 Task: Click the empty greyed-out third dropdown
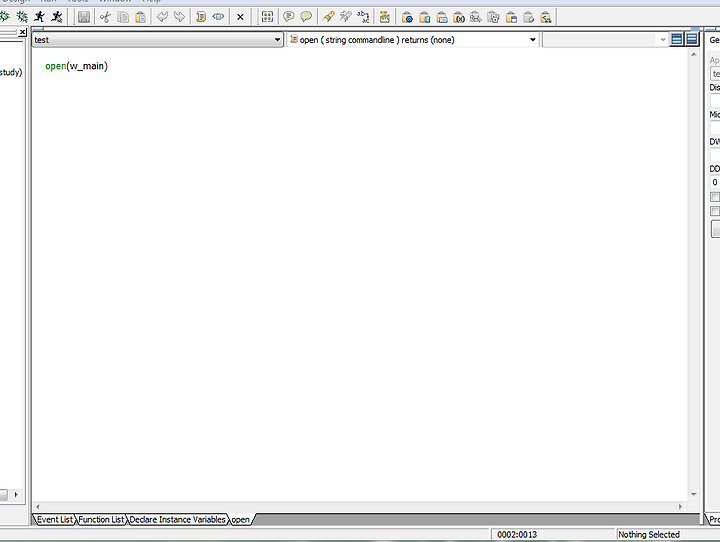605,40
